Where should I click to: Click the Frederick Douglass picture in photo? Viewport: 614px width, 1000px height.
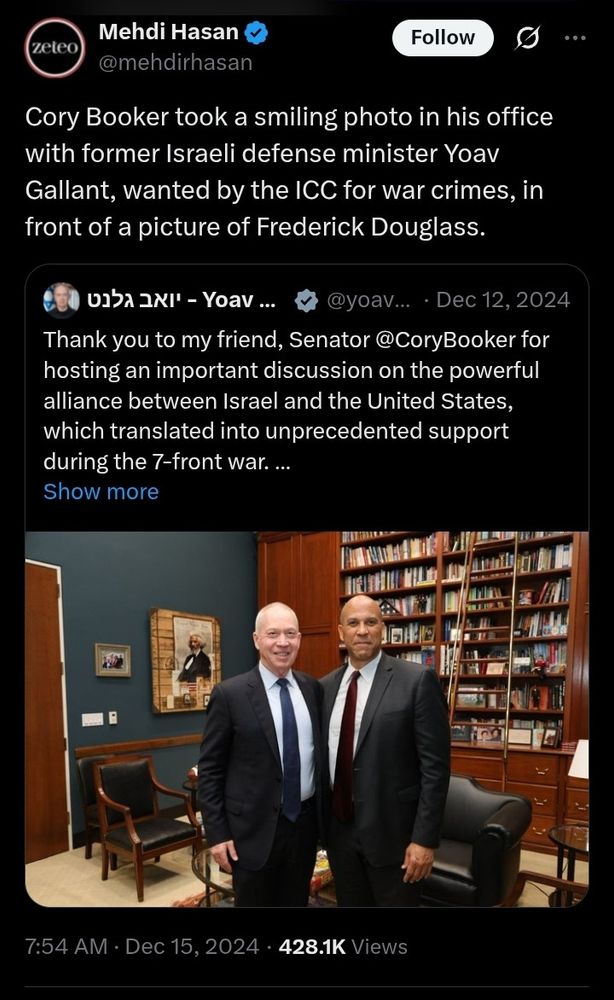pyautogui.click(x=186, y=661)
